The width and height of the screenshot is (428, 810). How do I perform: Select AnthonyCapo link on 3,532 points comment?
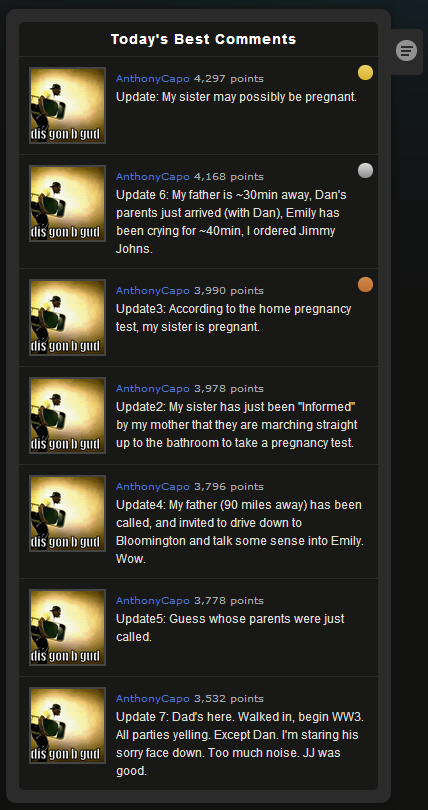coord(153,699)
